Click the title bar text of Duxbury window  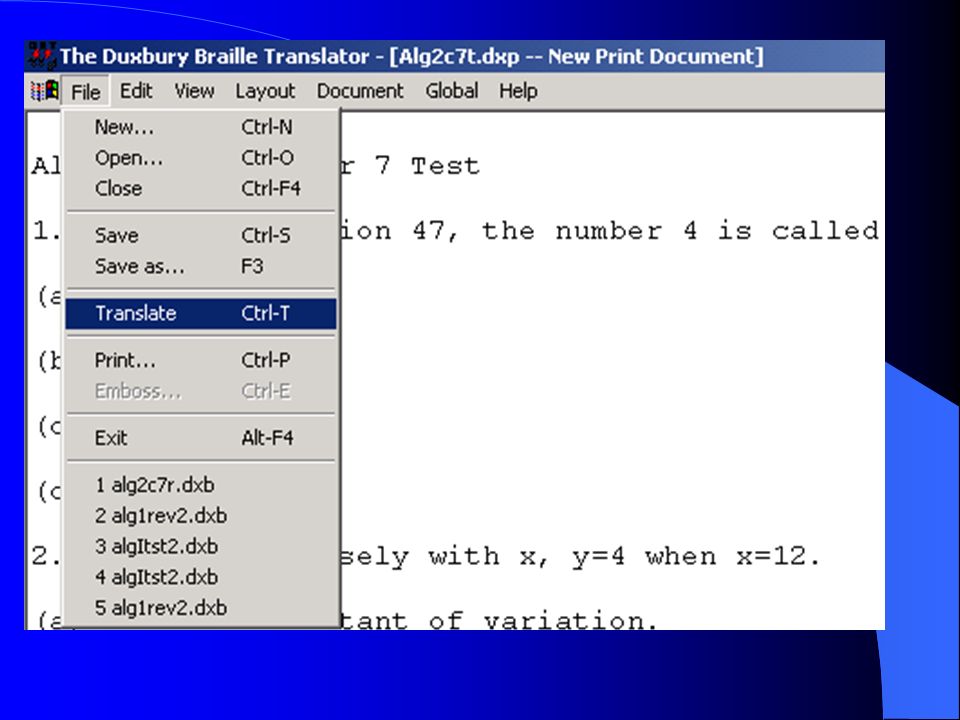coord(411,56)
